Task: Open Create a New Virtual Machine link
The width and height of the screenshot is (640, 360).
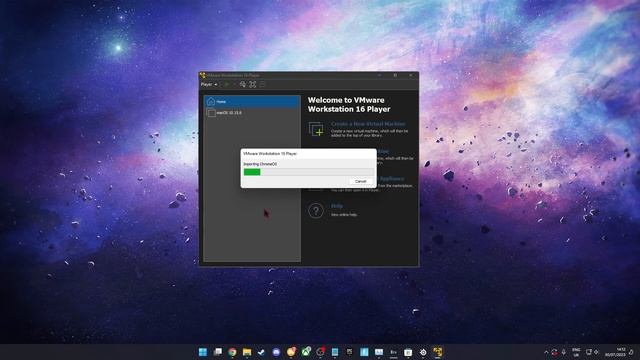Action: pyautogui.click(x=368, y=124)
